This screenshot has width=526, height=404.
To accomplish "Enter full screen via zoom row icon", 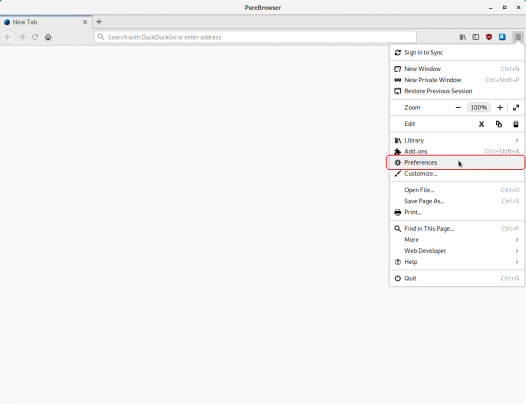I will point(516,107).
